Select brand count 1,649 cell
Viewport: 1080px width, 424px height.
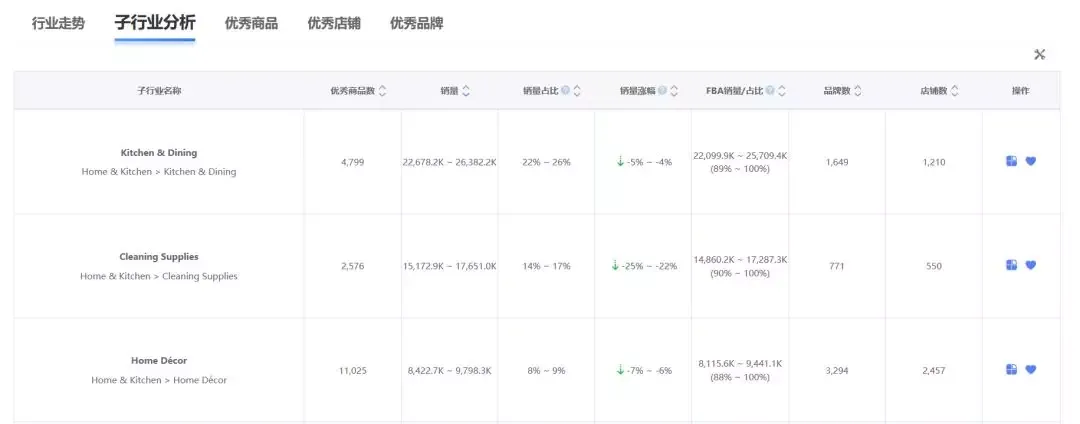click(x=837, y=162)
